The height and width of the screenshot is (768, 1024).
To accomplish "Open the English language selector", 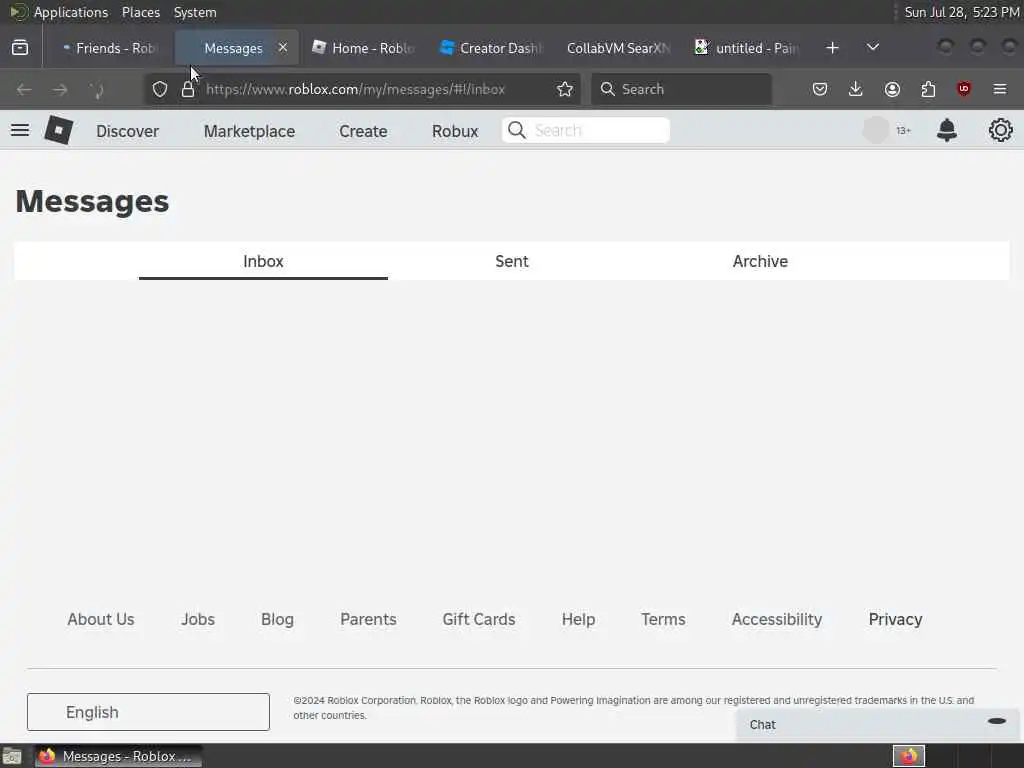I will tap(148, 712).
